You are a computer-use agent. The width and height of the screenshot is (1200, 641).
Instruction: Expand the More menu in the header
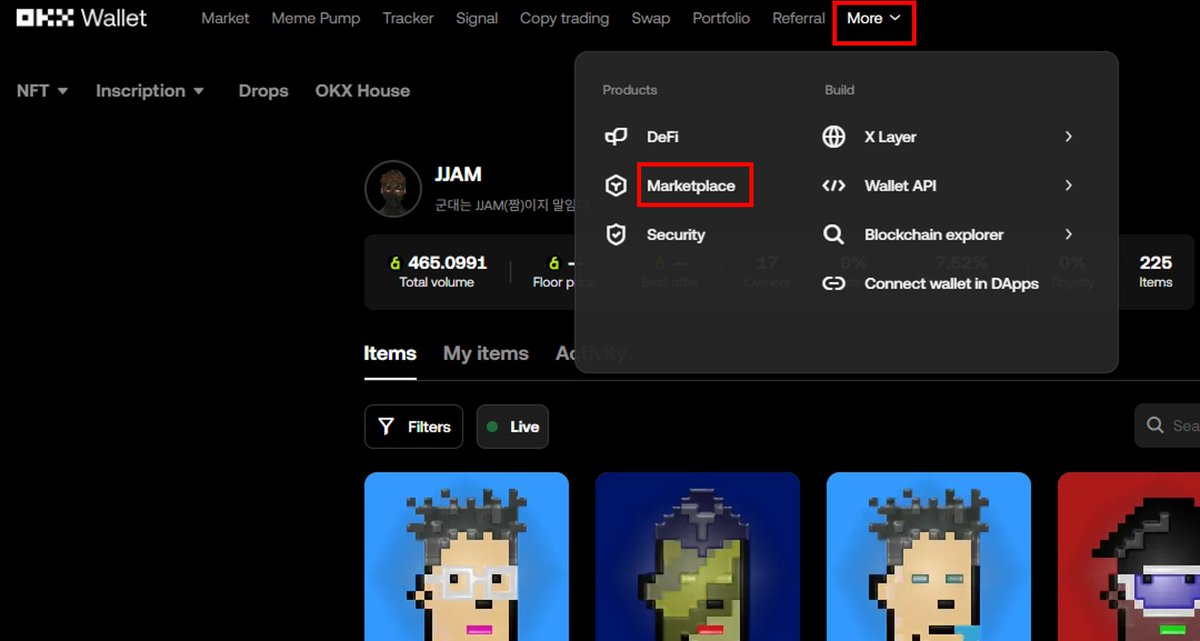pos(874,19)
